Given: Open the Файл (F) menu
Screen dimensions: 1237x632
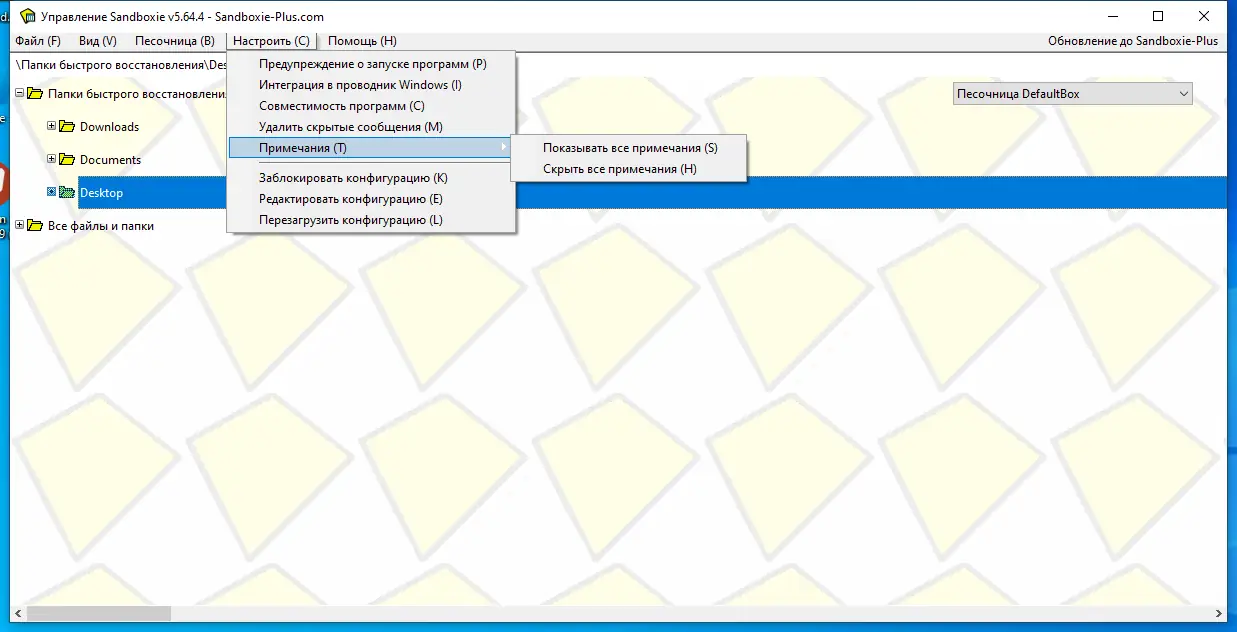Looking at the screenshot, I should 38,41.
